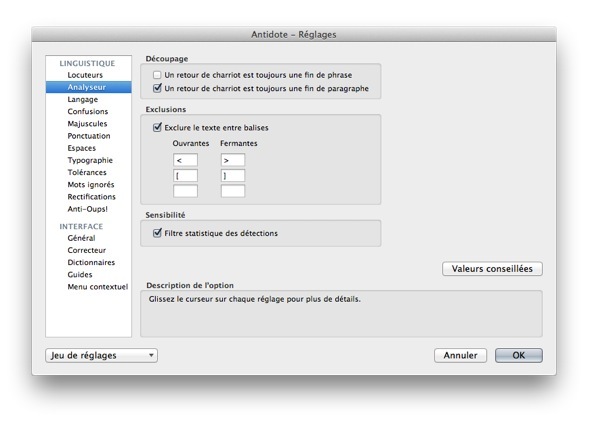Screen dimensions: 609x426
Task: Go to Rectifications settings
Action: 92,197
